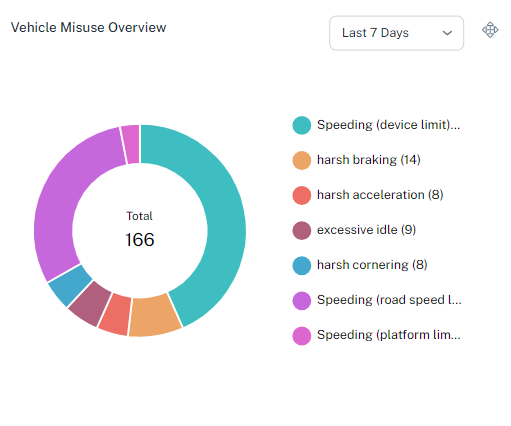Toggle Speeding (device limit) legend entry
511x426 pixels.
377,125
